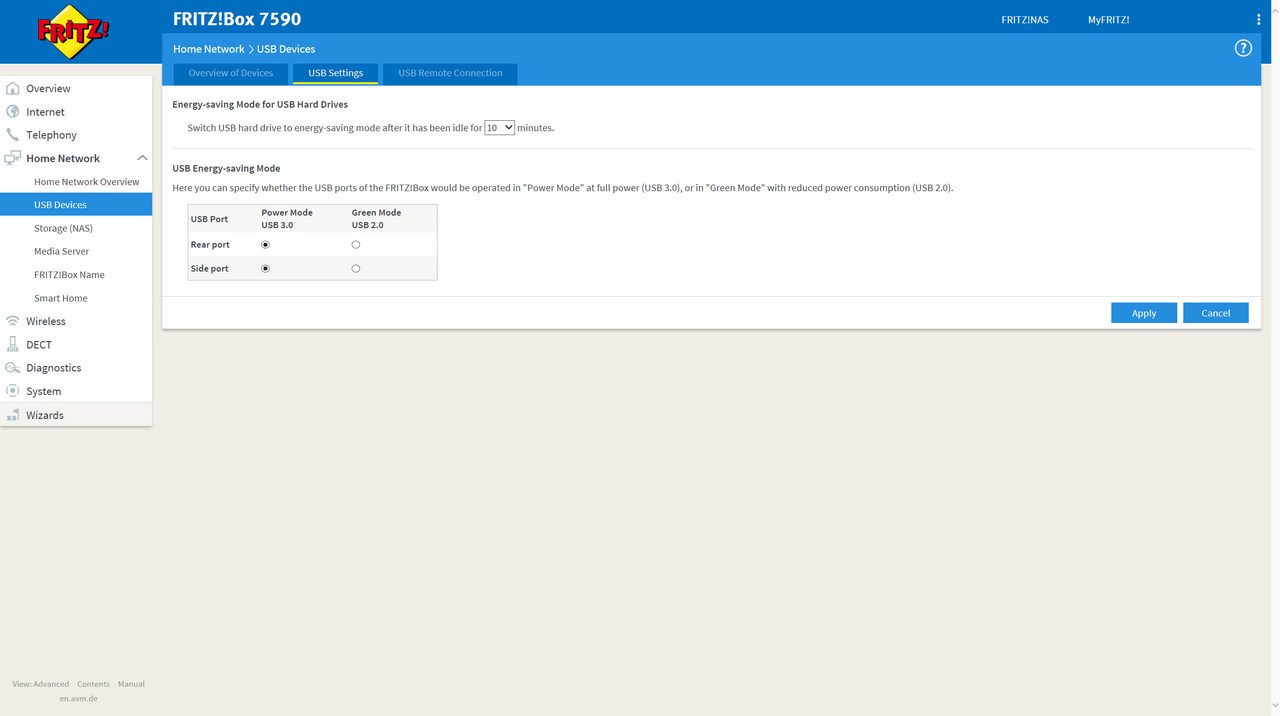Viewport: 1280px width, 716px height.
Task: Select Power Mode for Side port
Action: pyautogui.click(x=265, y=269)
